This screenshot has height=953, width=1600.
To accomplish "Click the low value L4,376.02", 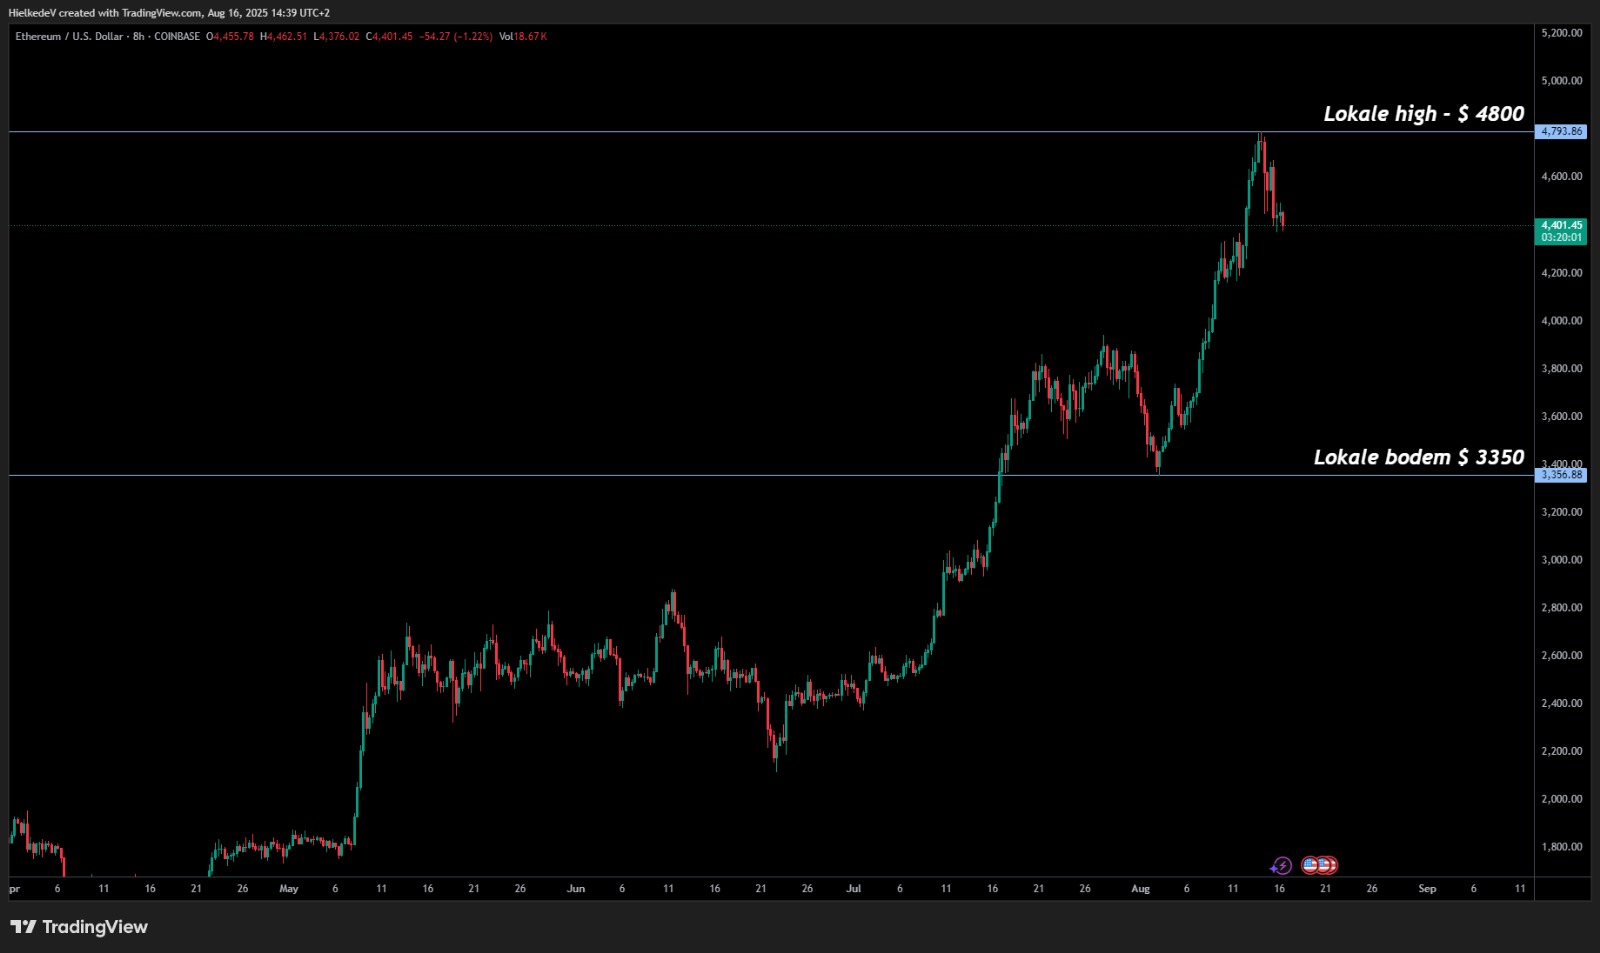I will 336,37.
